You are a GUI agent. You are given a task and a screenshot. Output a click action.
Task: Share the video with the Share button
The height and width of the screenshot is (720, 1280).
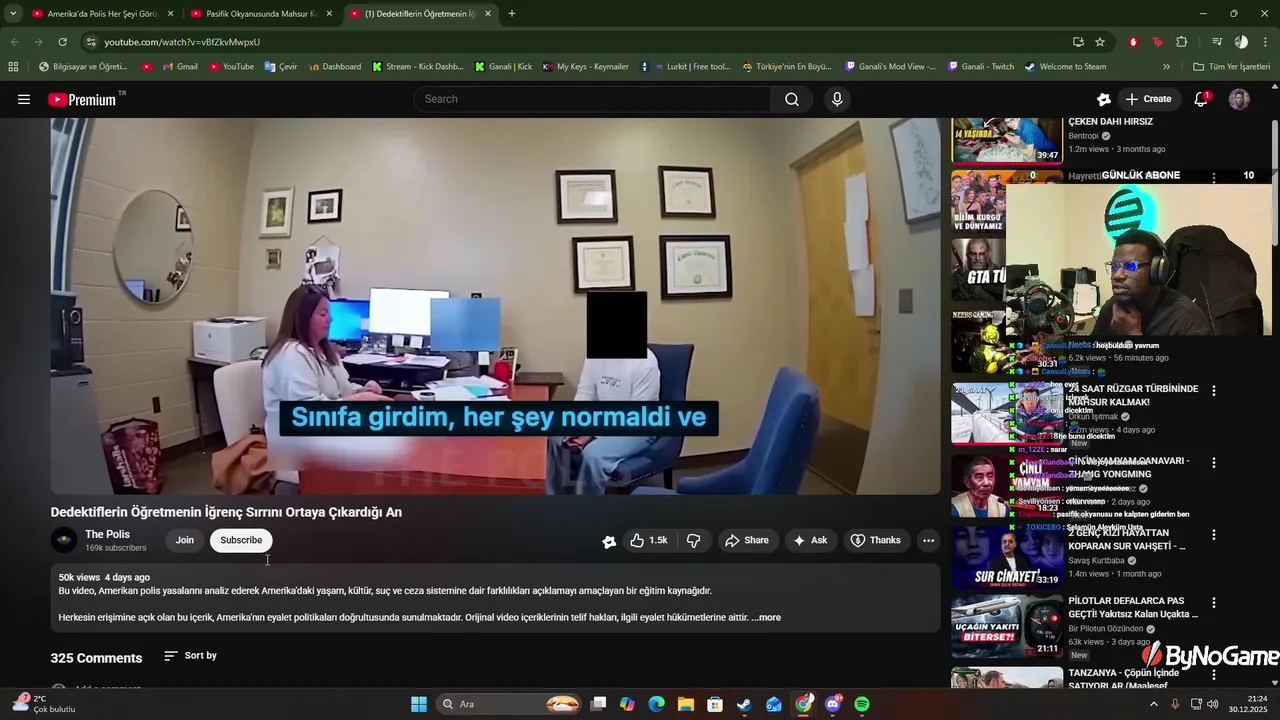point(747,540)
